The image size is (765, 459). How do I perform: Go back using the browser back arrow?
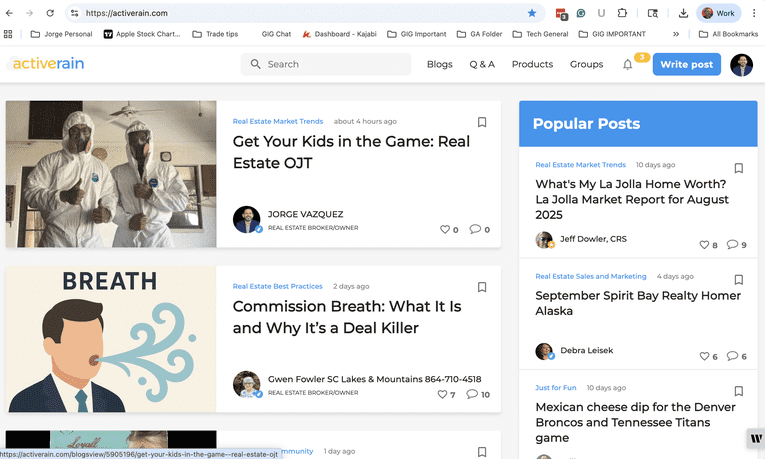point(9,13)
